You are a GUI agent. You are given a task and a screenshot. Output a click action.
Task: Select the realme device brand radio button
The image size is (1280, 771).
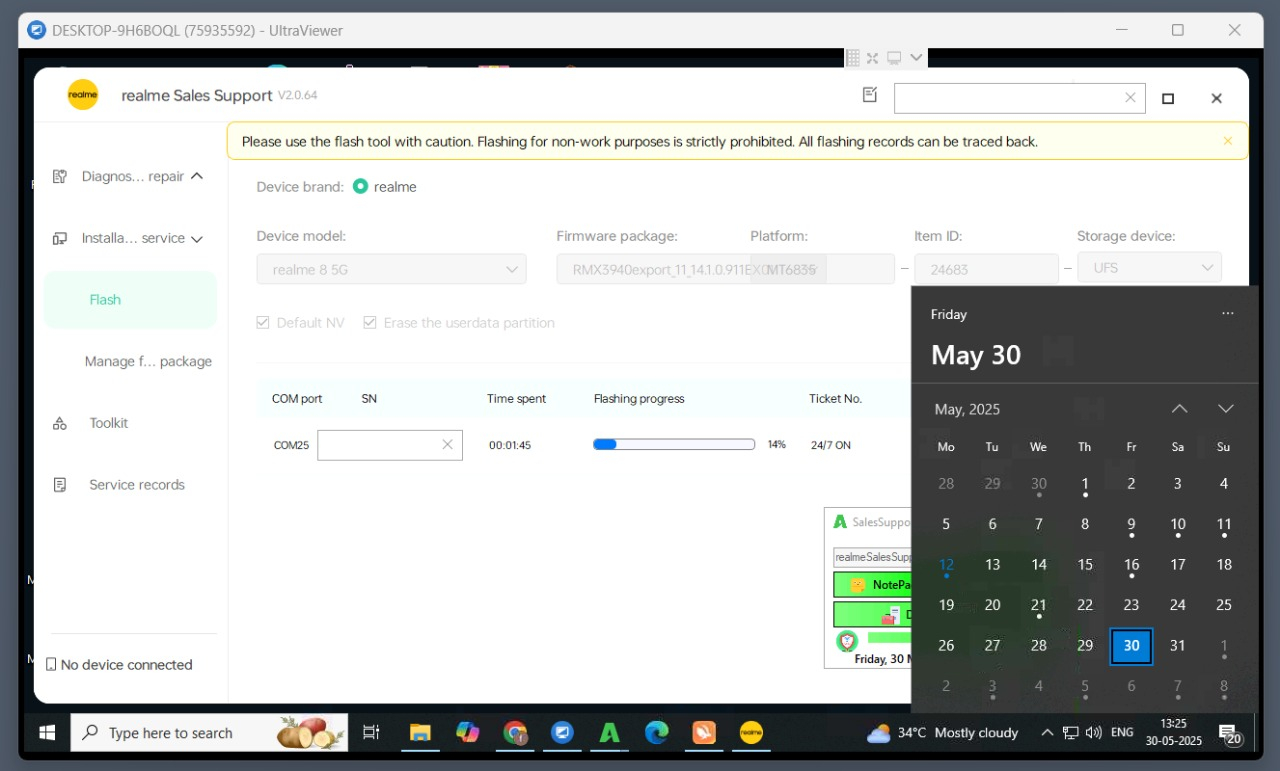[360, 187]
